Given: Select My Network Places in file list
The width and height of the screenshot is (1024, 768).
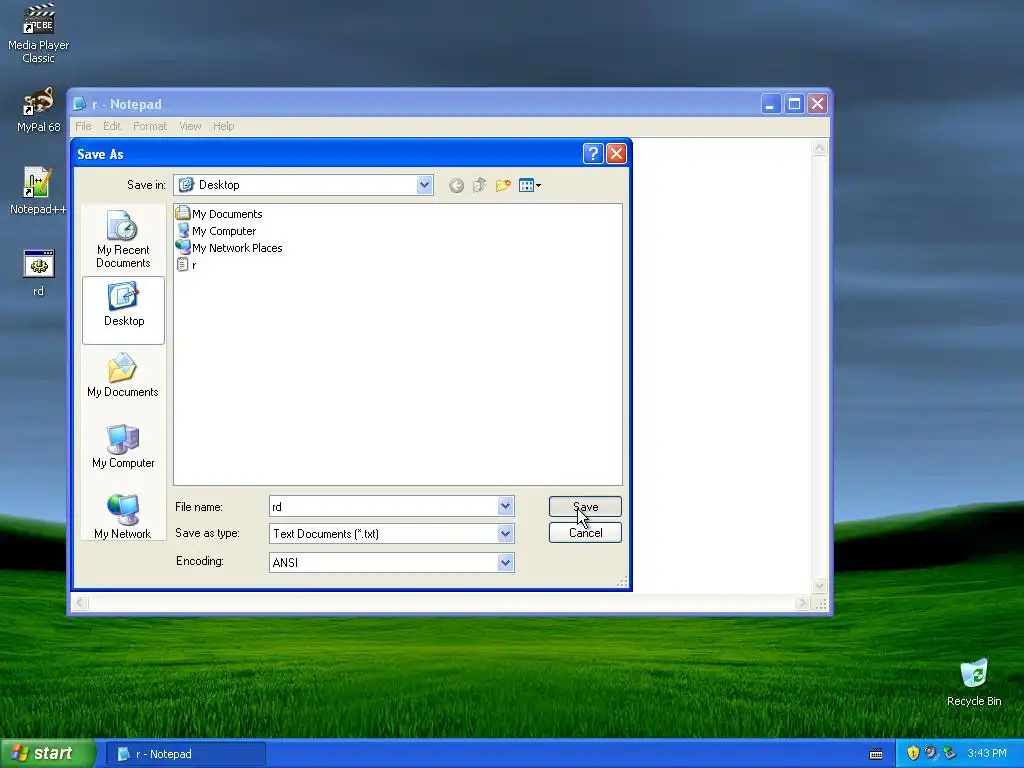Looking at the screenshot, I should 229,248.
